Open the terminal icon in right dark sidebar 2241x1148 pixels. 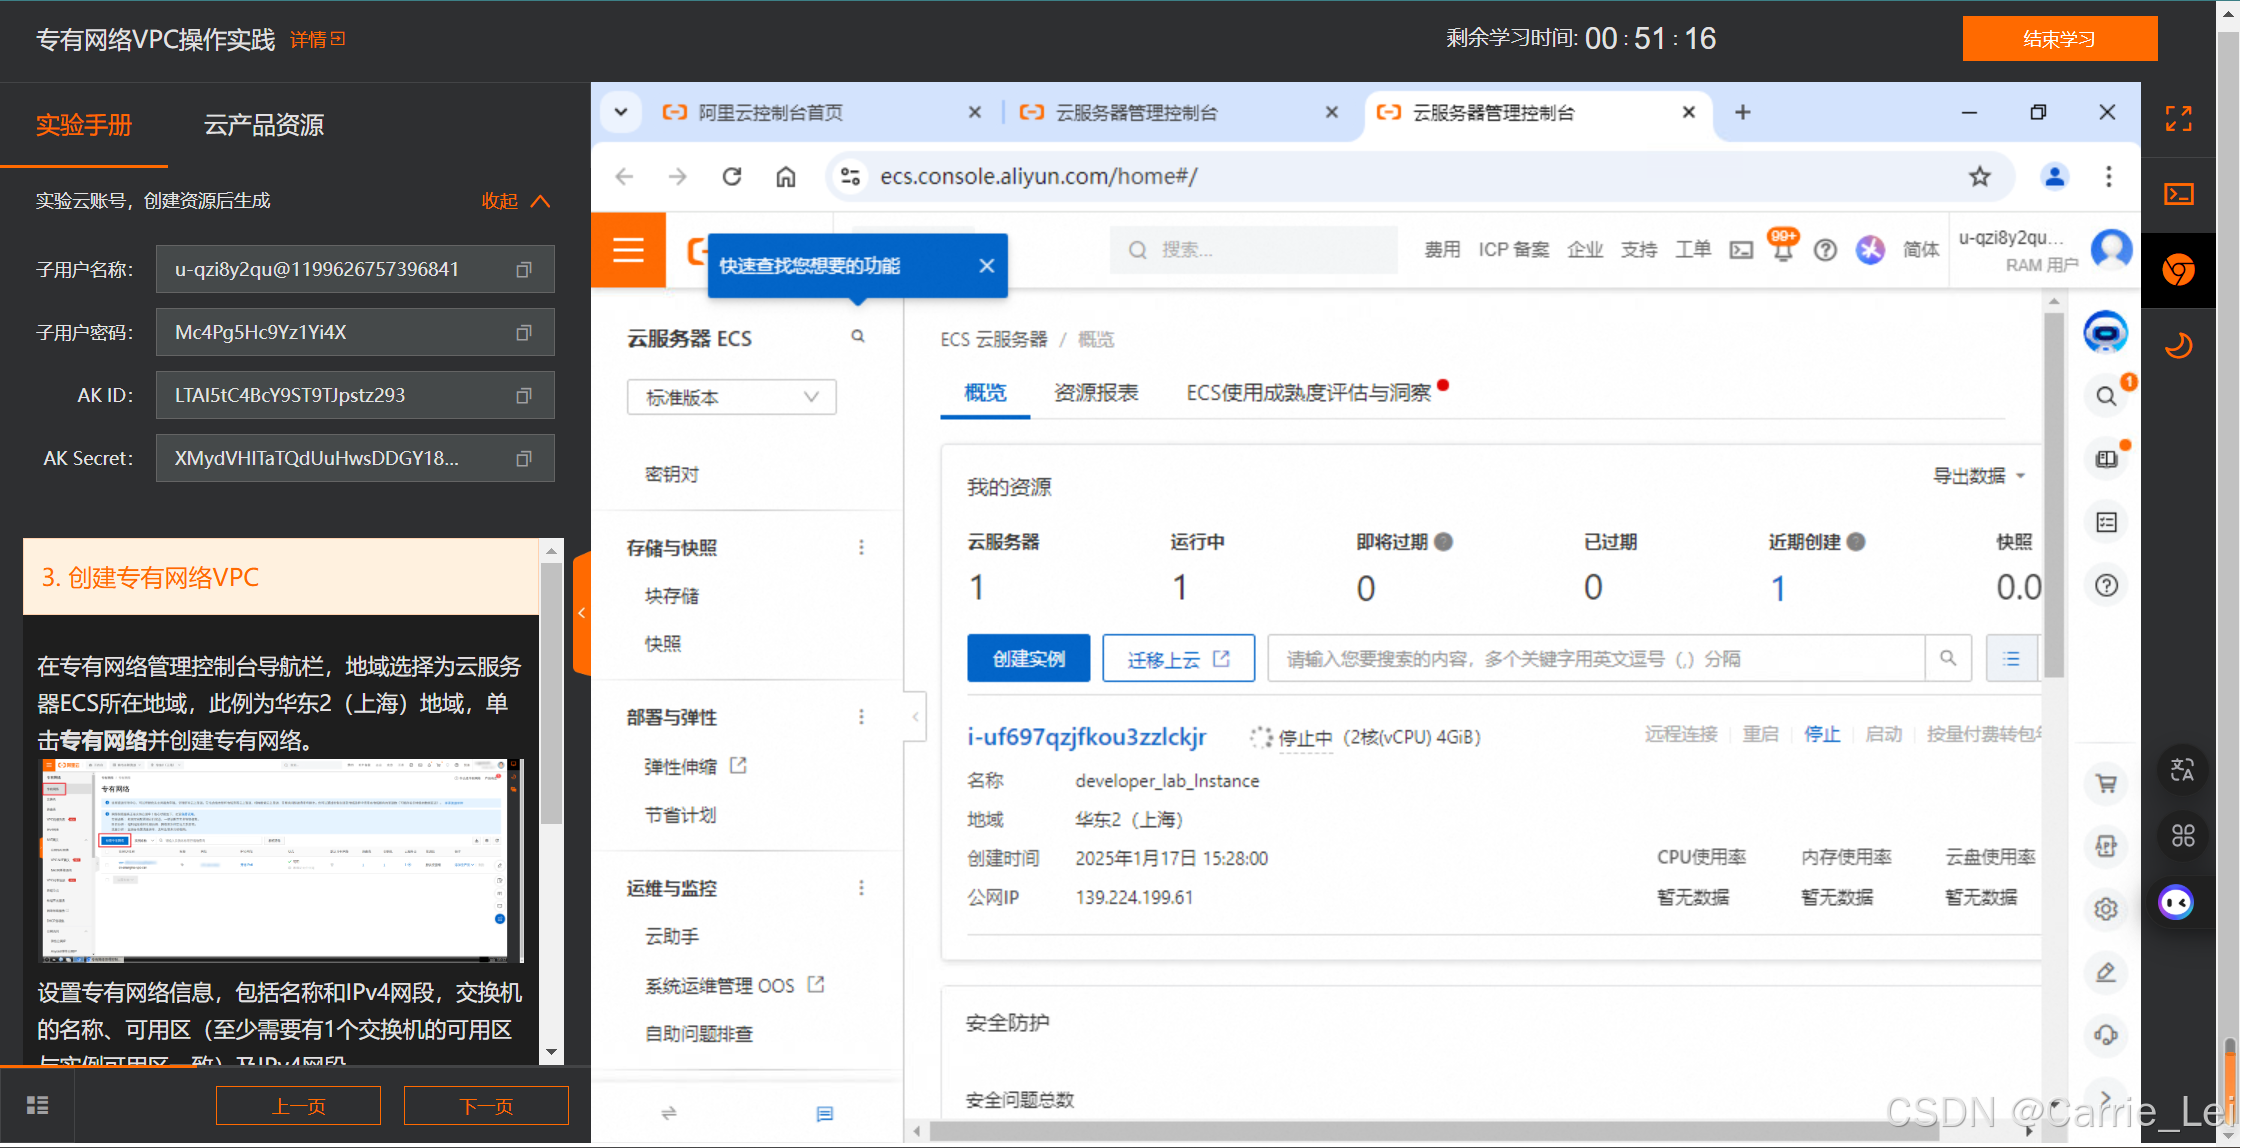(2178, 194)
